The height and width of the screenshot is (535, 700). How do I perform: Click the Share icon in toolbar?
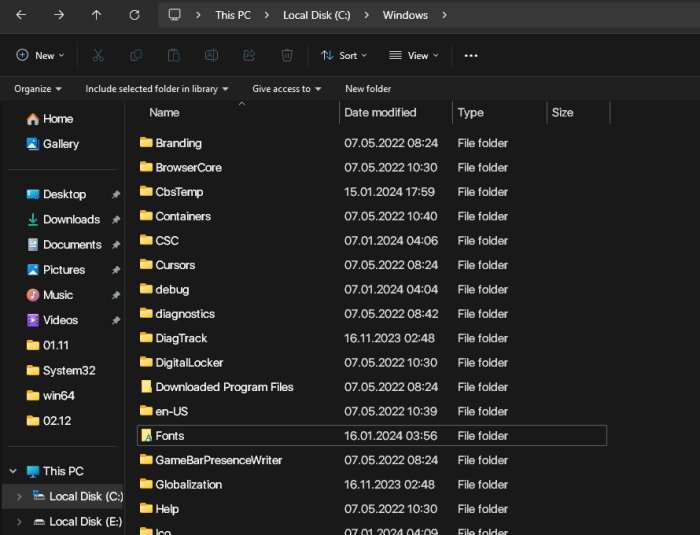(x=249, y=55)
